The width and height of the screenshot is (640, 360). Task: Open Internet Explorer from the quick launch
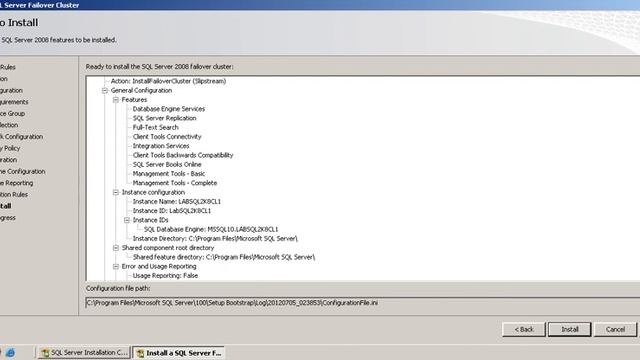(10, 353)
